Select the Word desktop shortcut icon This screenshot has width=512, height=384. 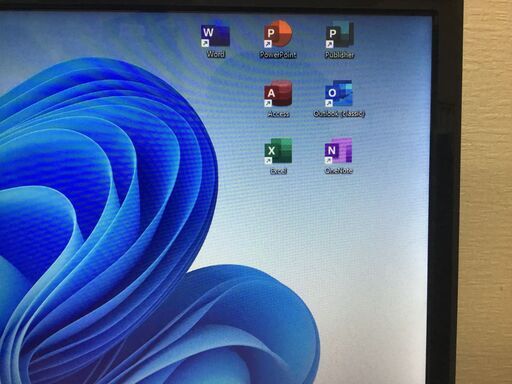coord(215,35)
